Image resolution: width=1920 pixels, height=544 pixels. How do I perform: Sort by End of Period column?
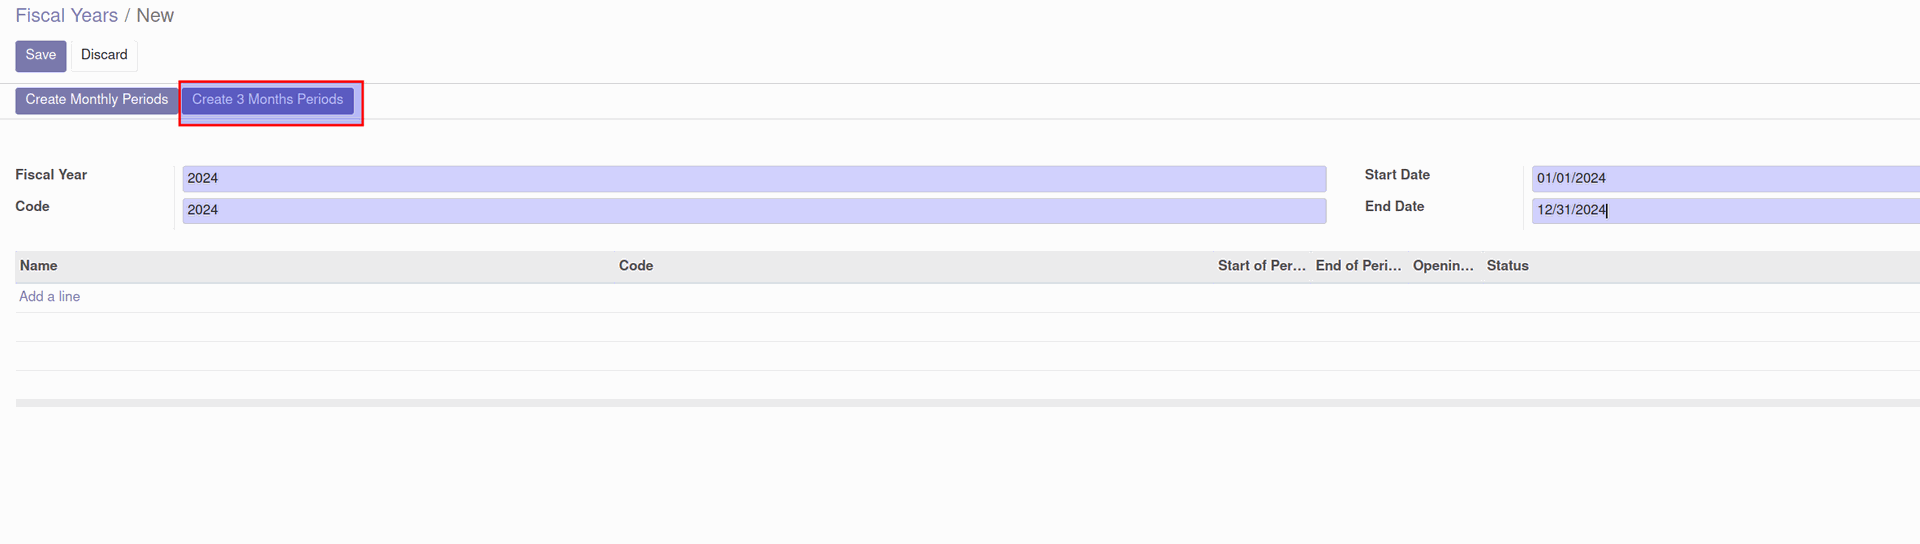(1358, 266)
